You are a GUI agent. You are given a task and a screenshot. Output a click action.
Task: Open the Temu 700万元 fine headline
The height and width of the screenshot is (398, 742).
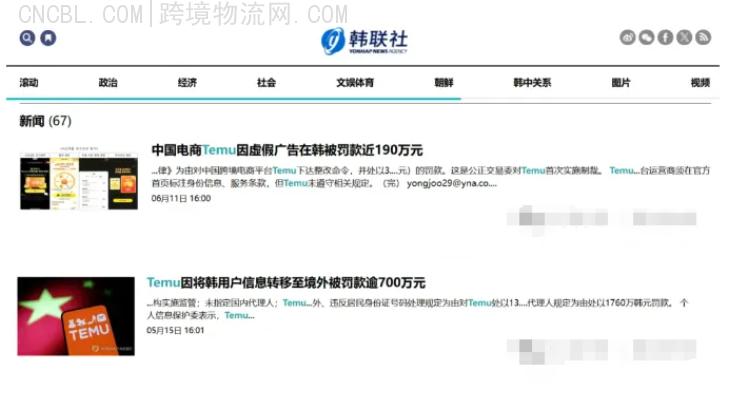[286, 283]
